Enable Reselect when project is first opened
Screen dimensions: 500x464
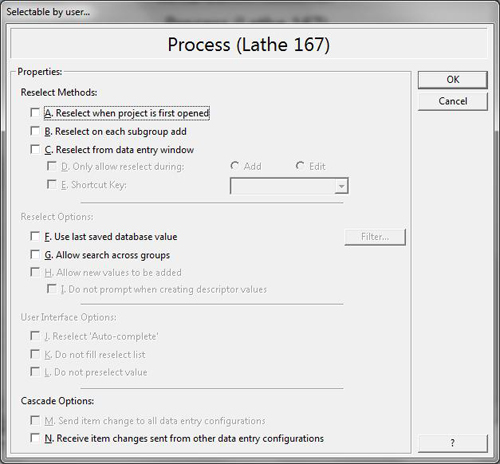[35, 112]
